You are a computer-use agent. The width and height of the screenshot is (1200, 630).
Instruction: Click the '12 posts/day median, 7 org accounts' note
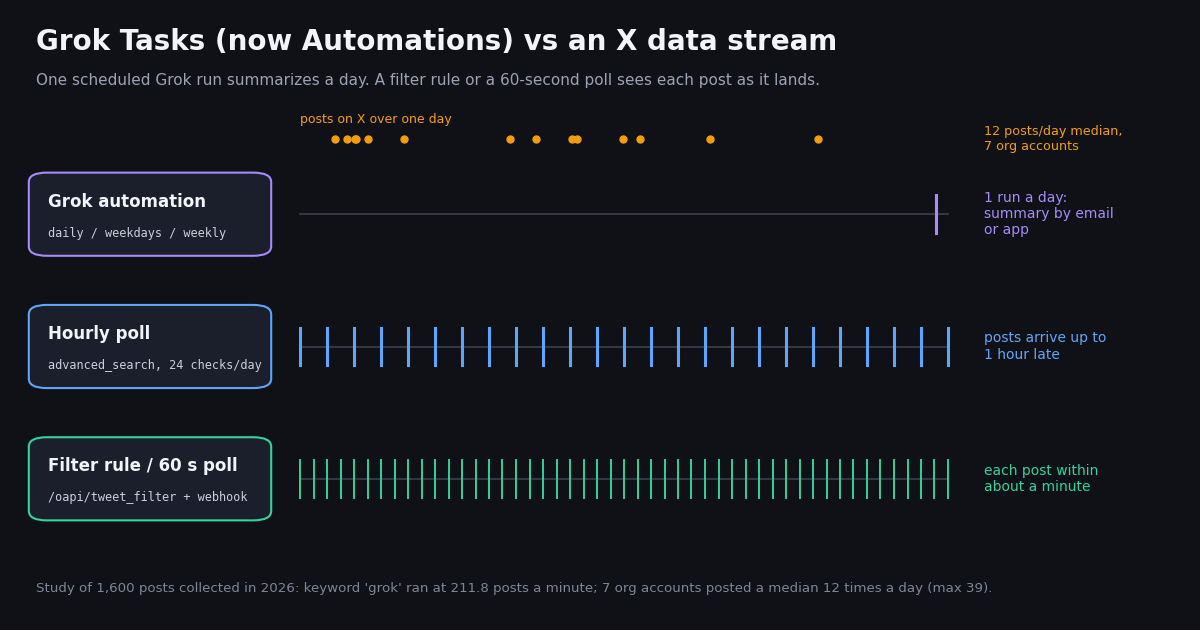tap(1053, 139)
